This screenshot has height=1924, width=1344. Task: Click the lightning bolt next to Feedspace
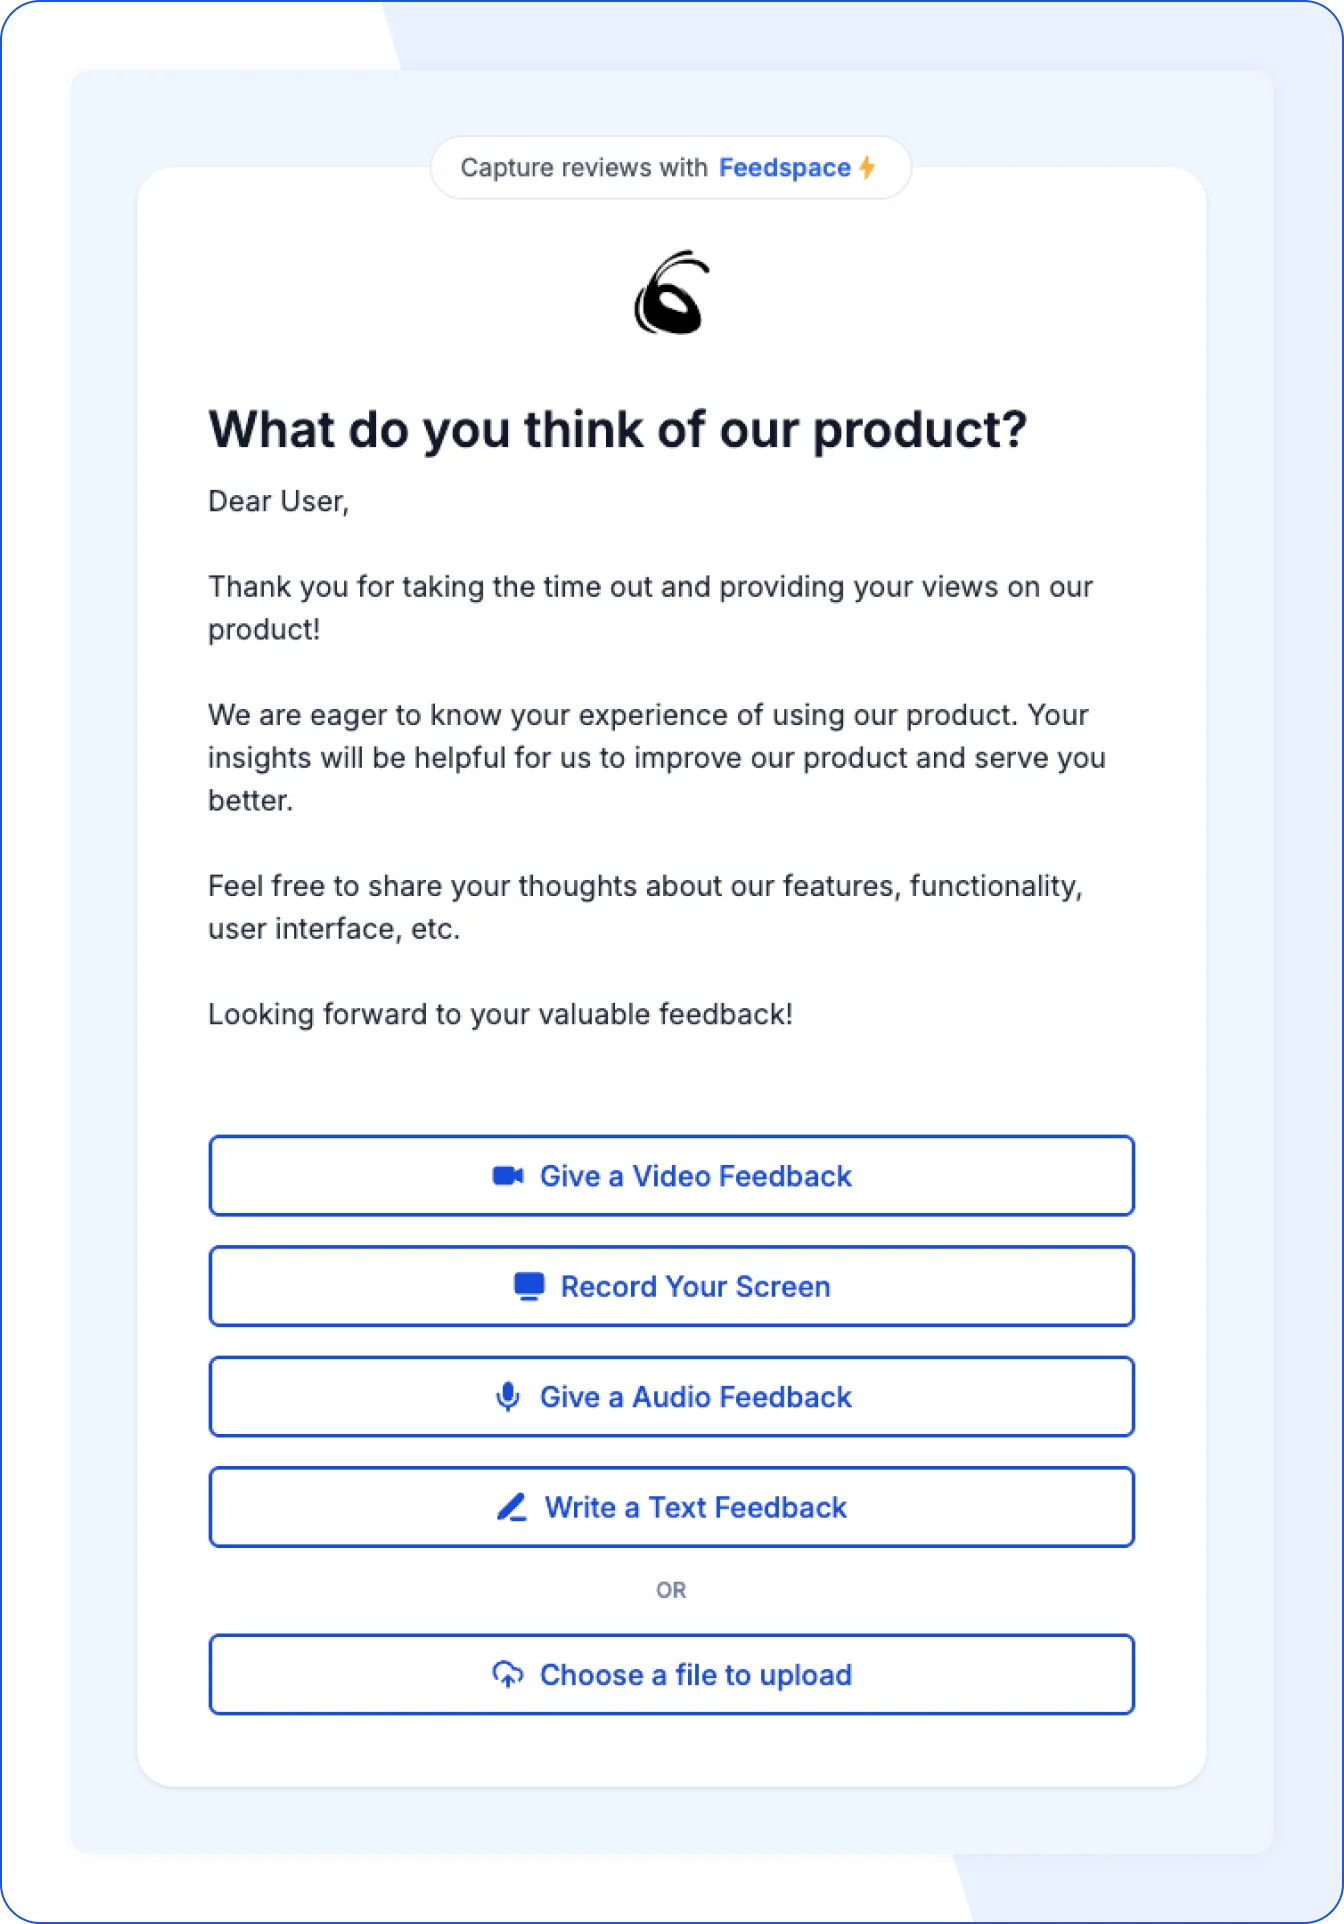point(866,166)
